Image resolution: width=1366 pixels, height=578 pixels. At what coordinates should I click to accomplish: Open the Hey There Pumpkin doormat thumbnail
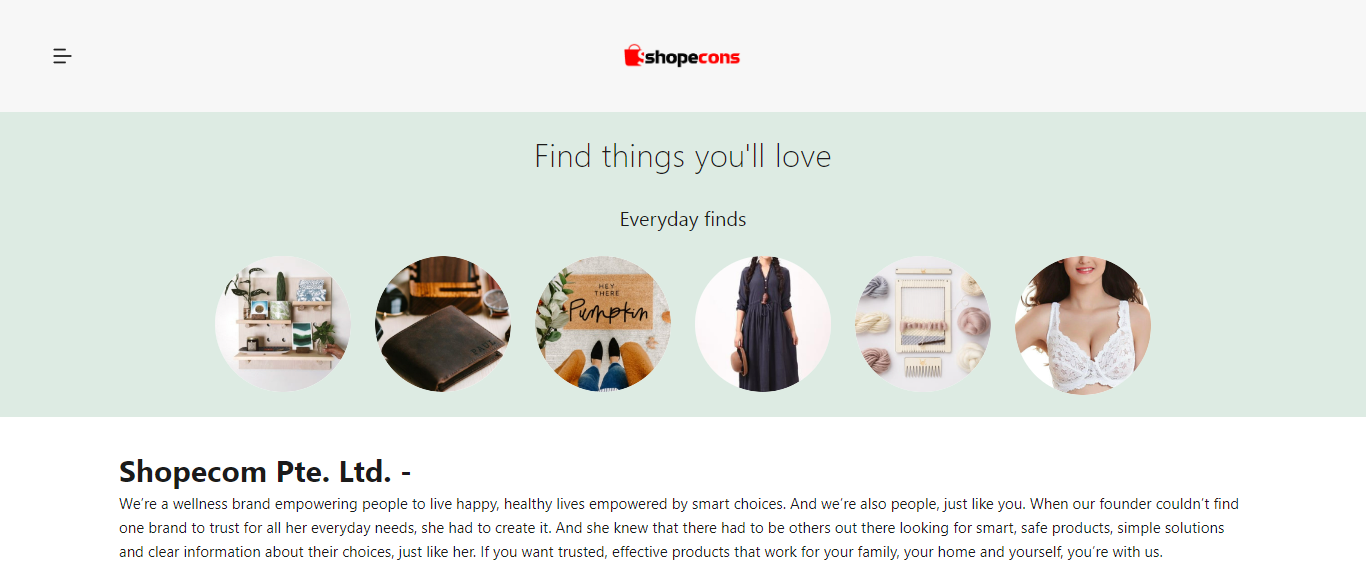click(x=603, y=324)
